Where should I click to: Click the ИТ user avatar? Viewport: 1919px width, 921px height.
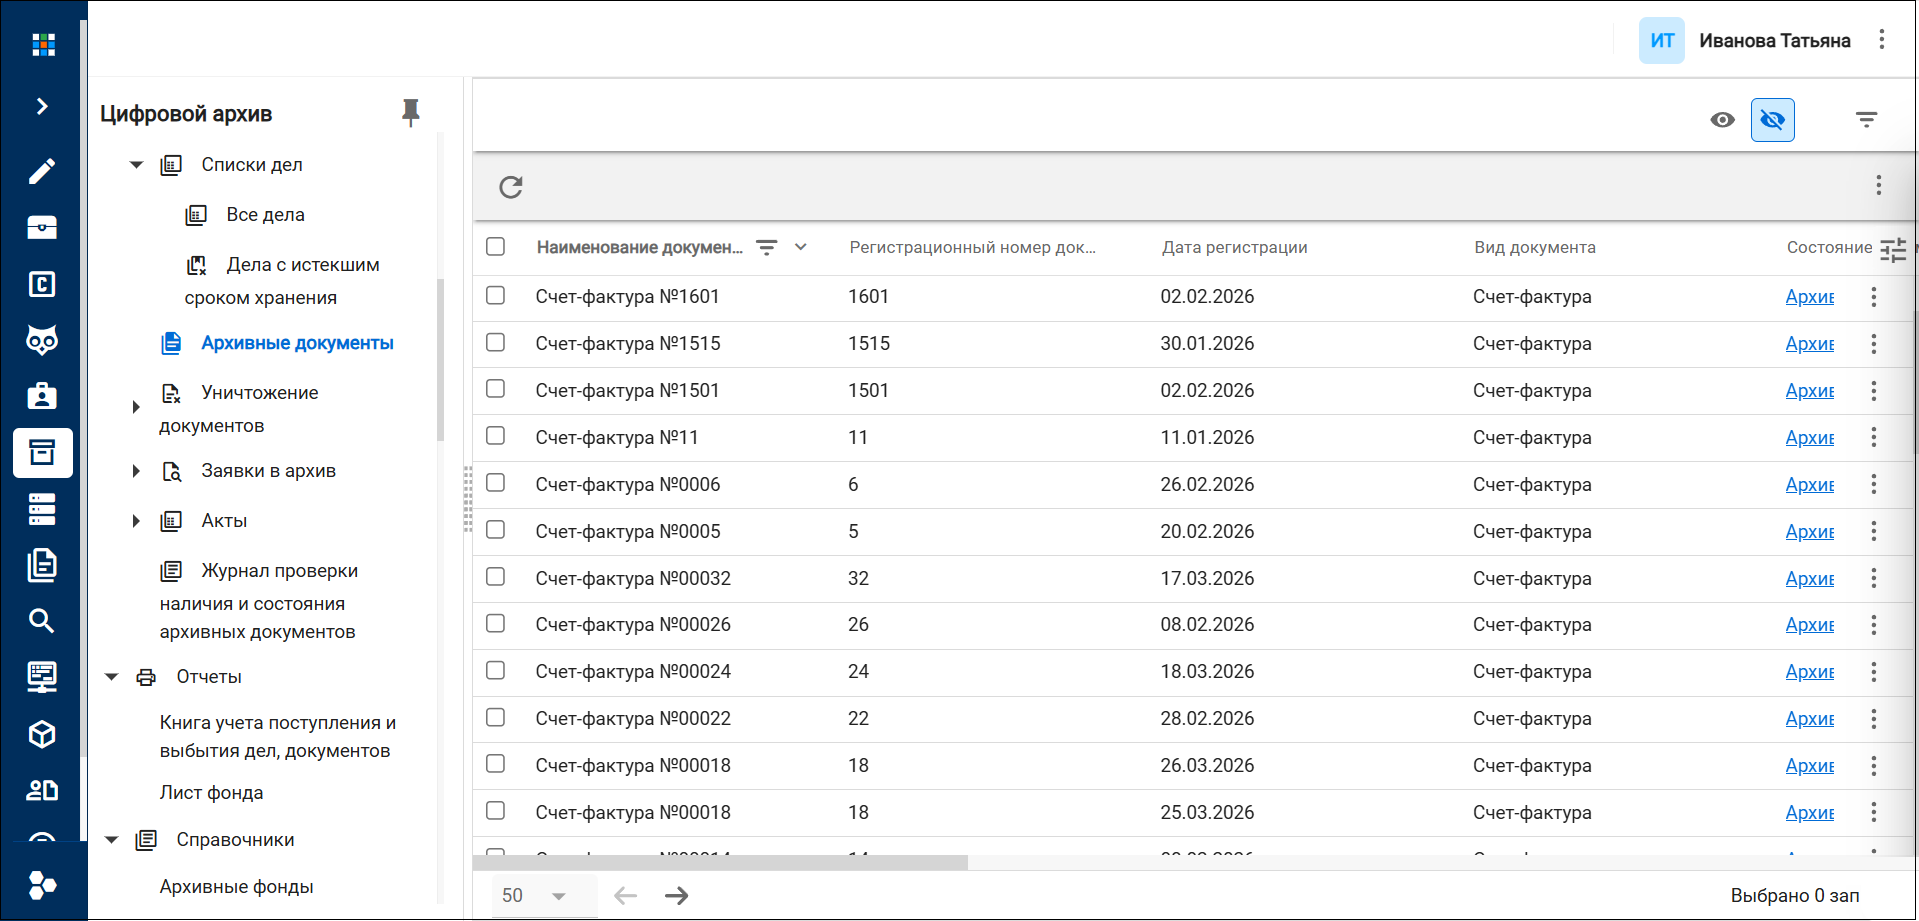pos(1662,41)
